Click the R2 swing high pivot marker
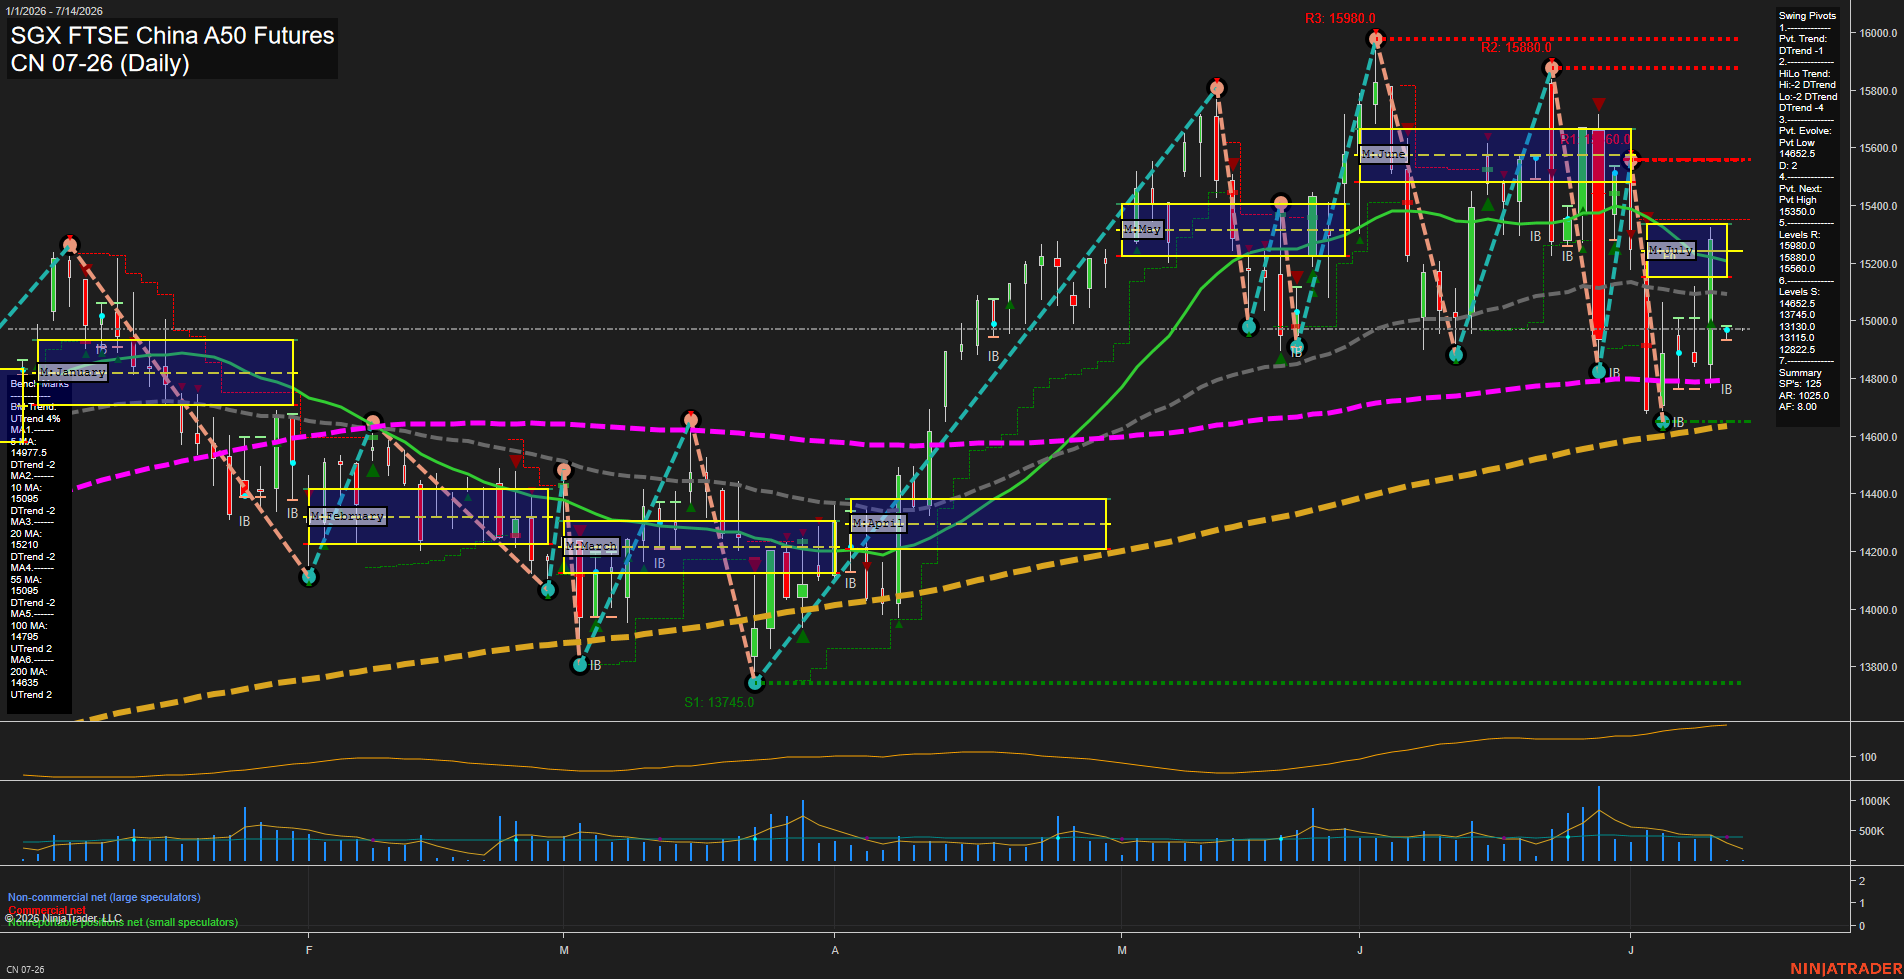The image size is (1904, 979). pyautogui.click(x=1552, y=68)
